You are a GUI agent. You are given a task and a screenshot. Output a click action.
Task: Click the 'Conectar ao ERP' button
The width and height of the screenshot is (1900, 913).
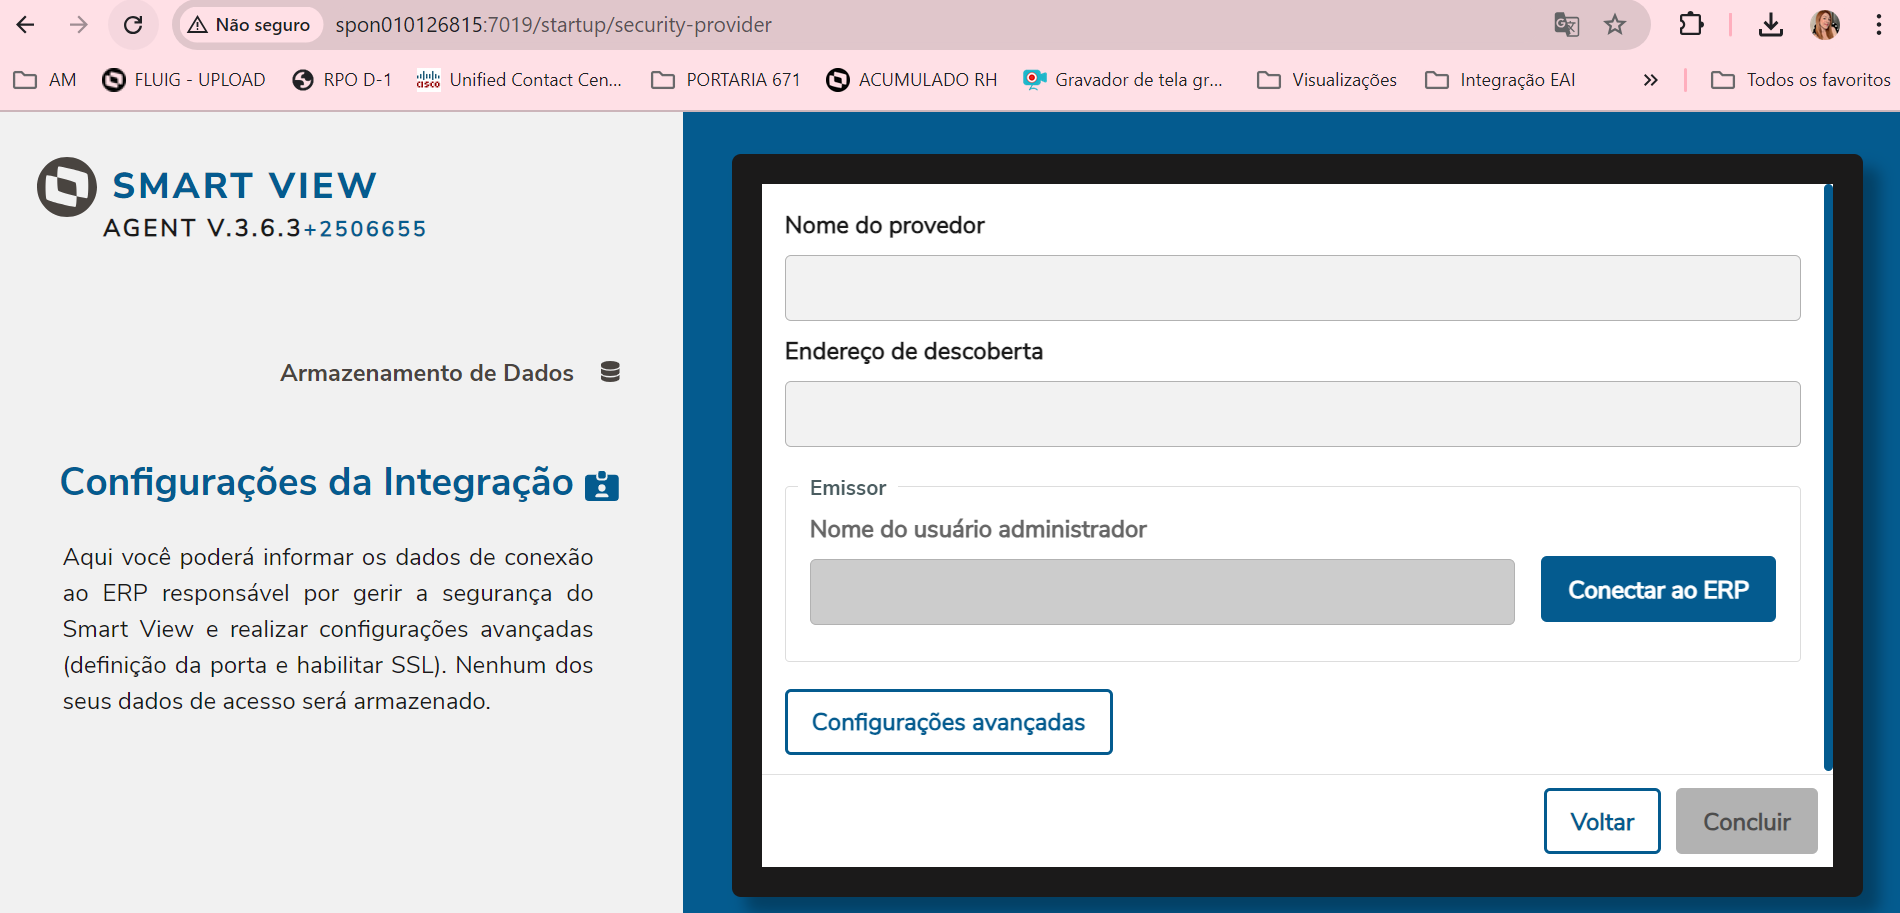tap(1658, 589)
